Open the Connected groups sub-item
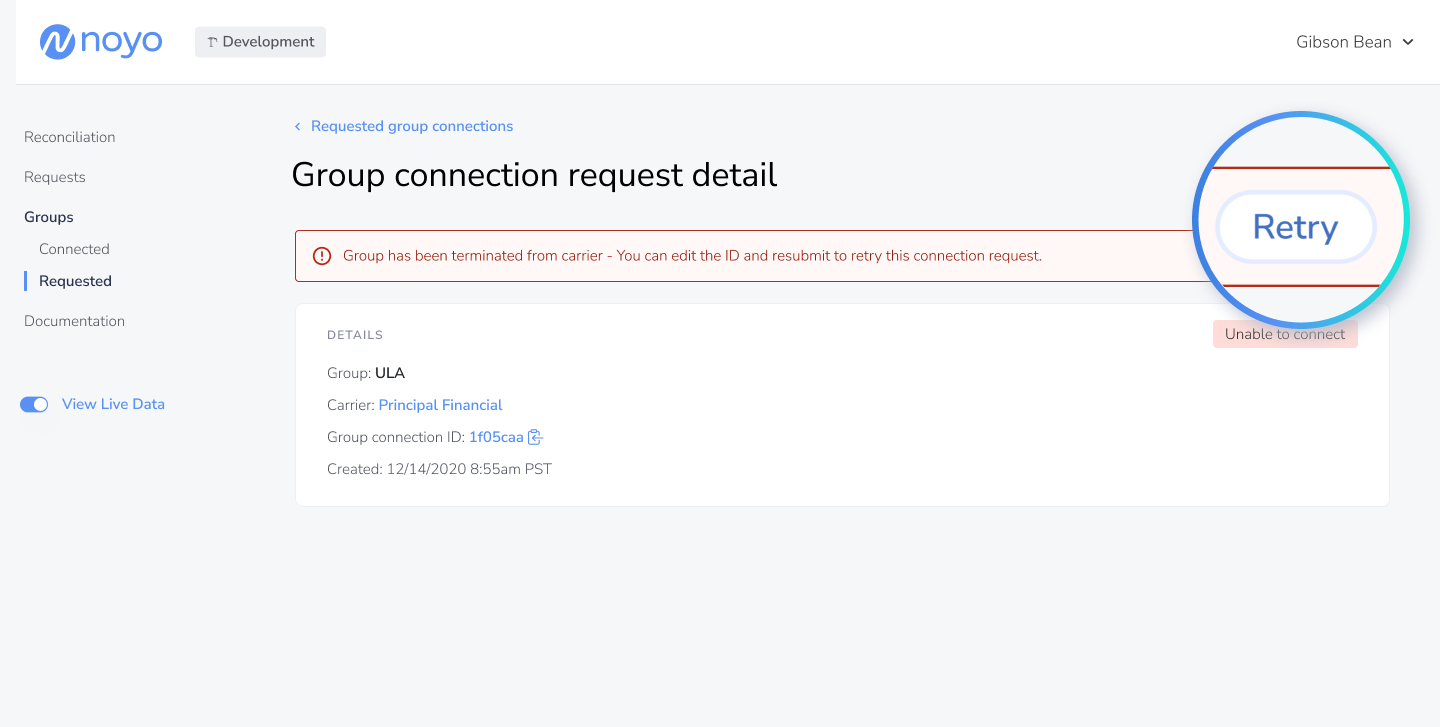 click(74, 249)
